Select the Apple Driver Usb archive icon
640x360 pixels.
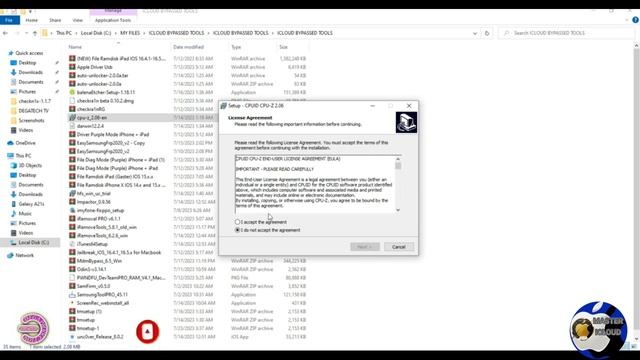[x=72, y=67]
